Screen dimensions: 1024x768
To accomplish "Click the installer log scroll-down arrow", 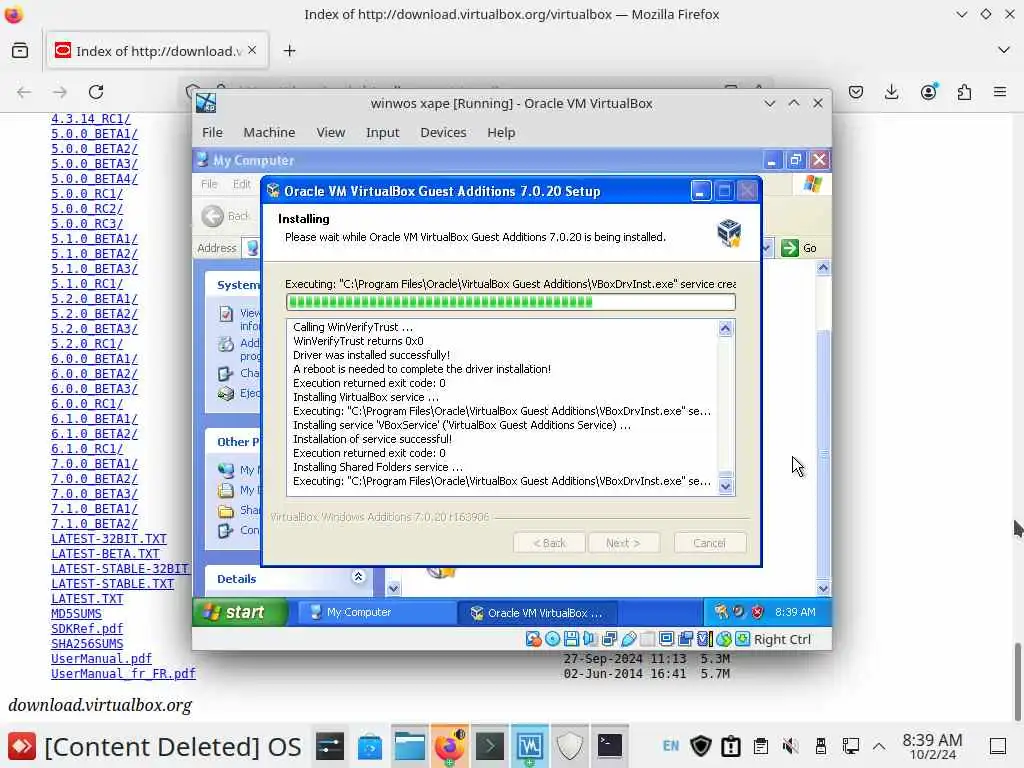I will click(x=726, y=486).
